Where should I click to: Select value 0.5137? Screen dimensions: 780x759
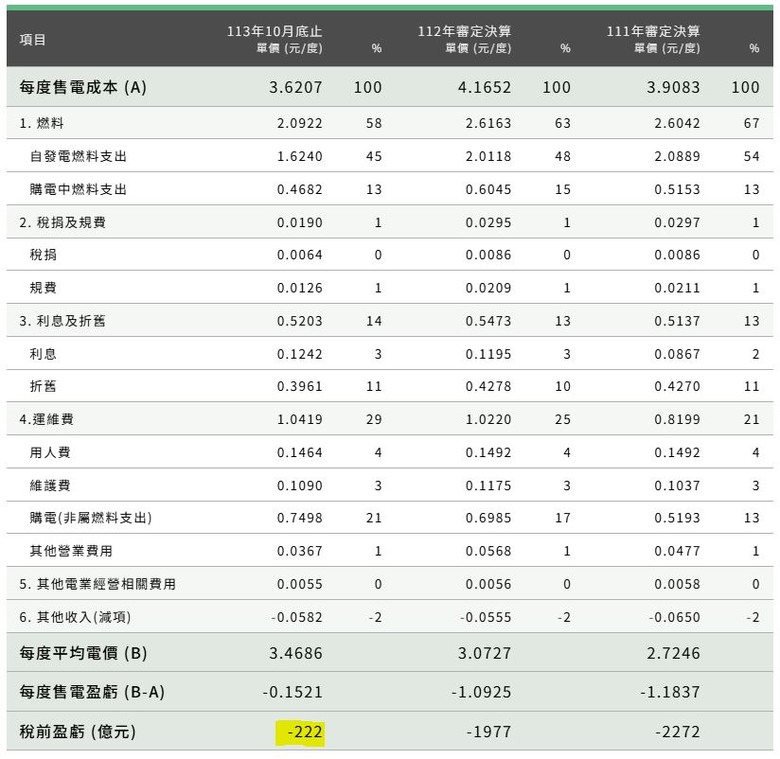tap(678, 321)
